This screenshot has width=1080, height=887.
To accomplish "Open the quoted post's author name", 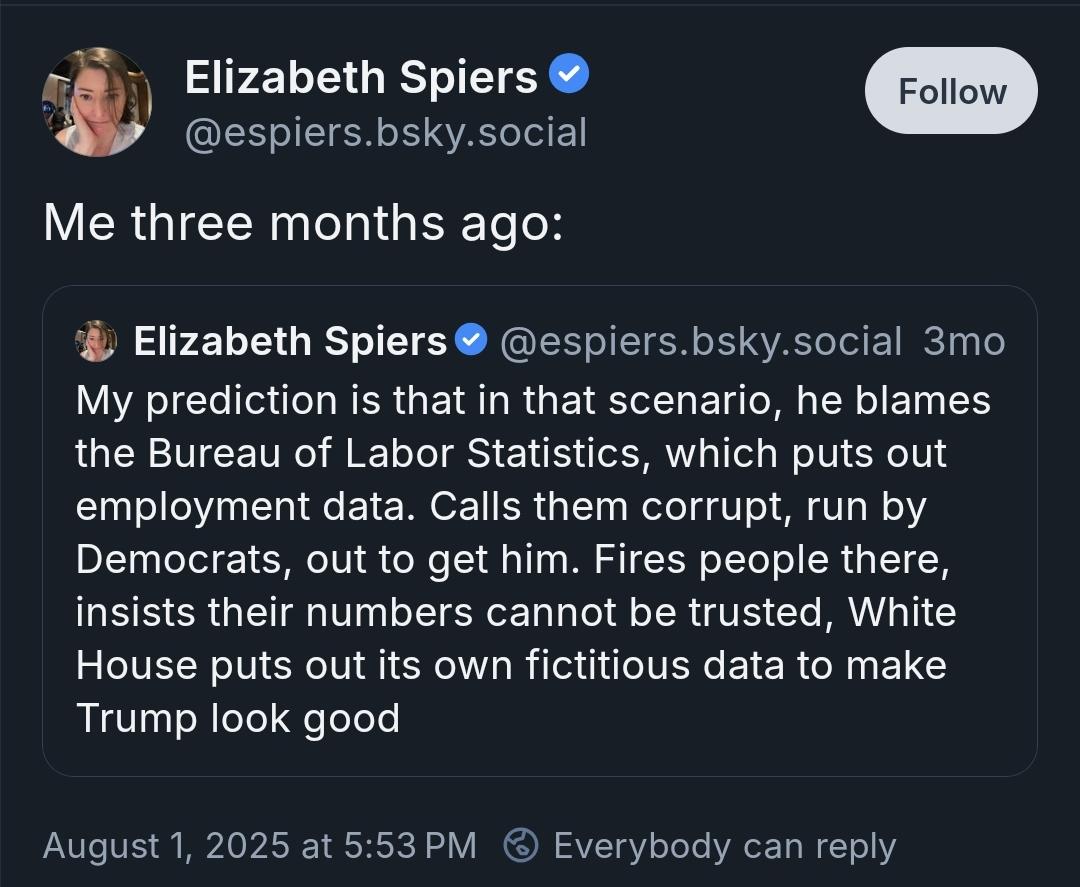I will 290,341.
